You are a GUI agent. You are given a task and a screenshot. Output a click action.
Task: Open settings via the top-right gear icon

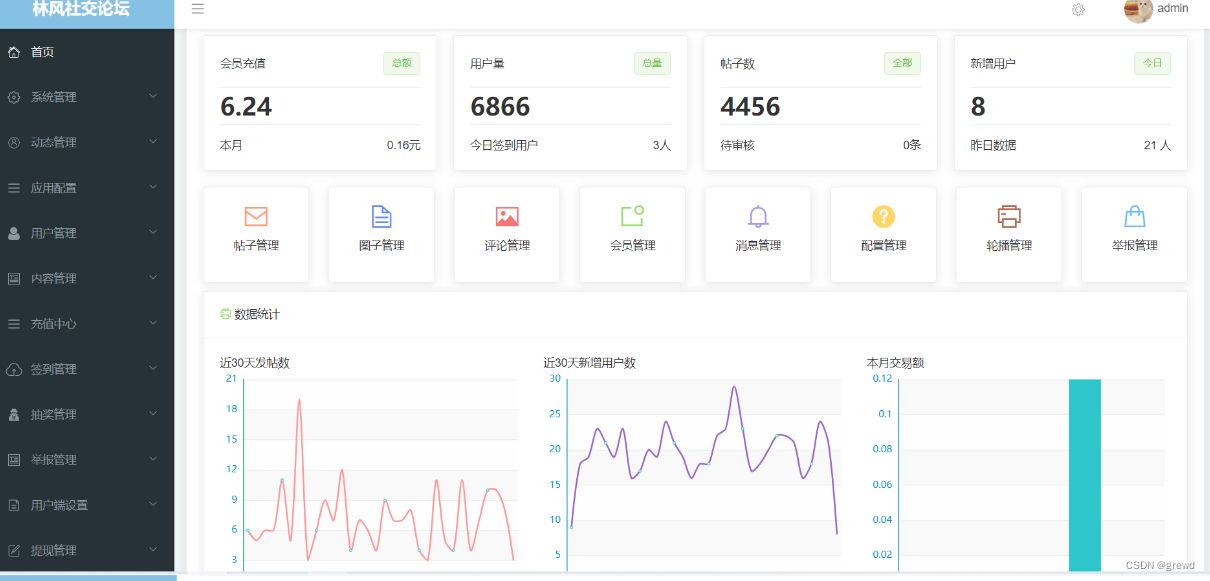coord(1078,9)
